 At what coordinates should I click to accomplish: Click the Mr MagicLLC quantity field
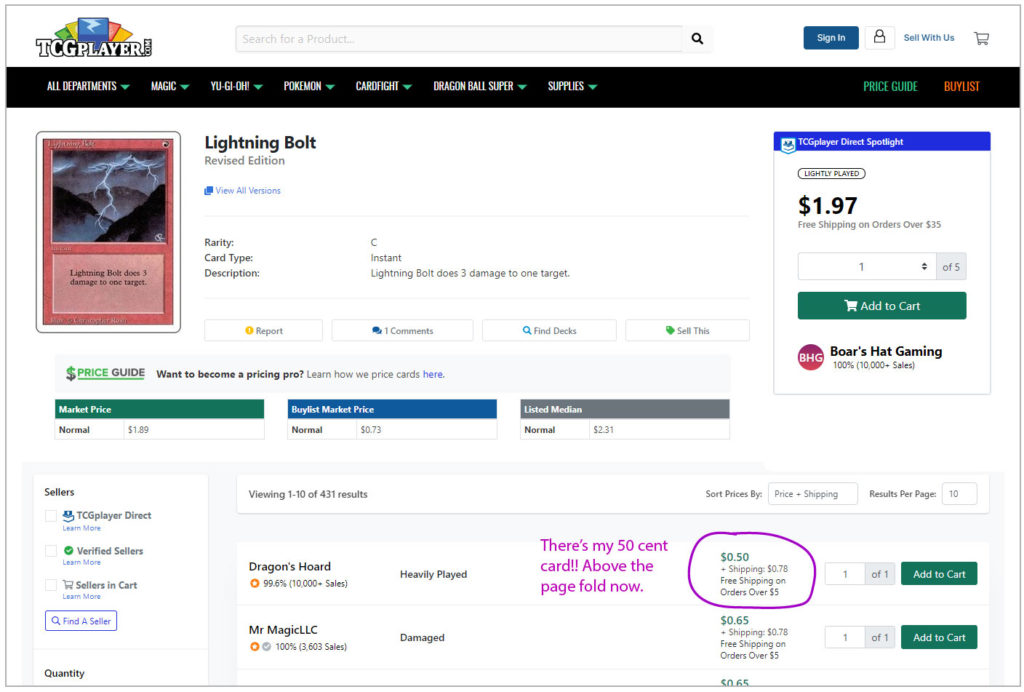(x=845, y=637)
